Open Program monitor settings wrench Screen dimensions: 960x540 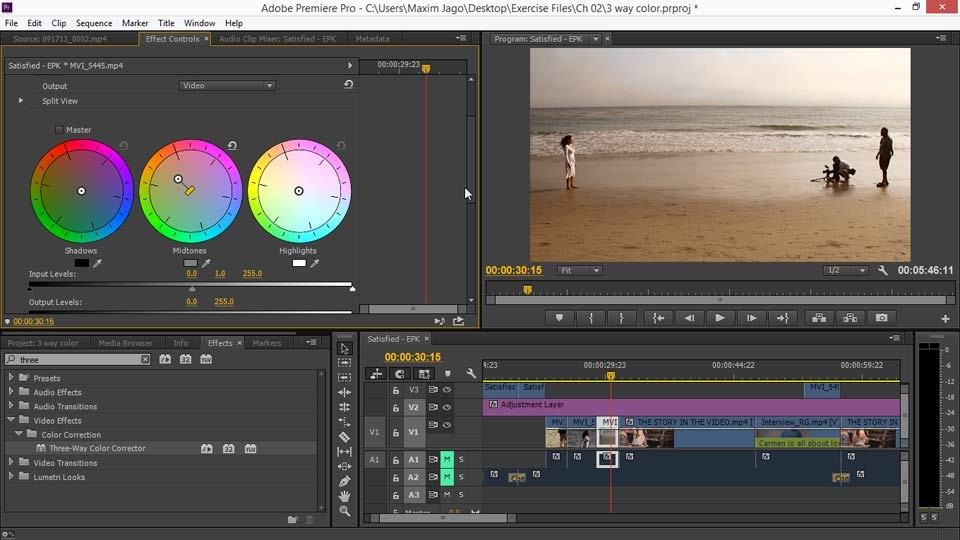coord(883,270)
